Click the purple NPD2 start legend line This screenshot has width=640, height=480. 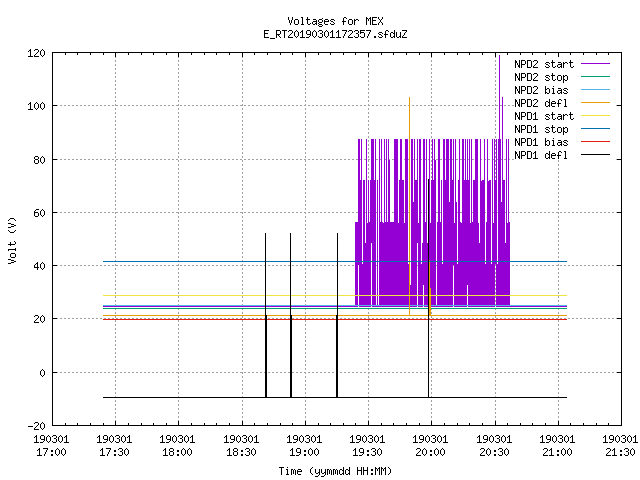pos(595,64)
